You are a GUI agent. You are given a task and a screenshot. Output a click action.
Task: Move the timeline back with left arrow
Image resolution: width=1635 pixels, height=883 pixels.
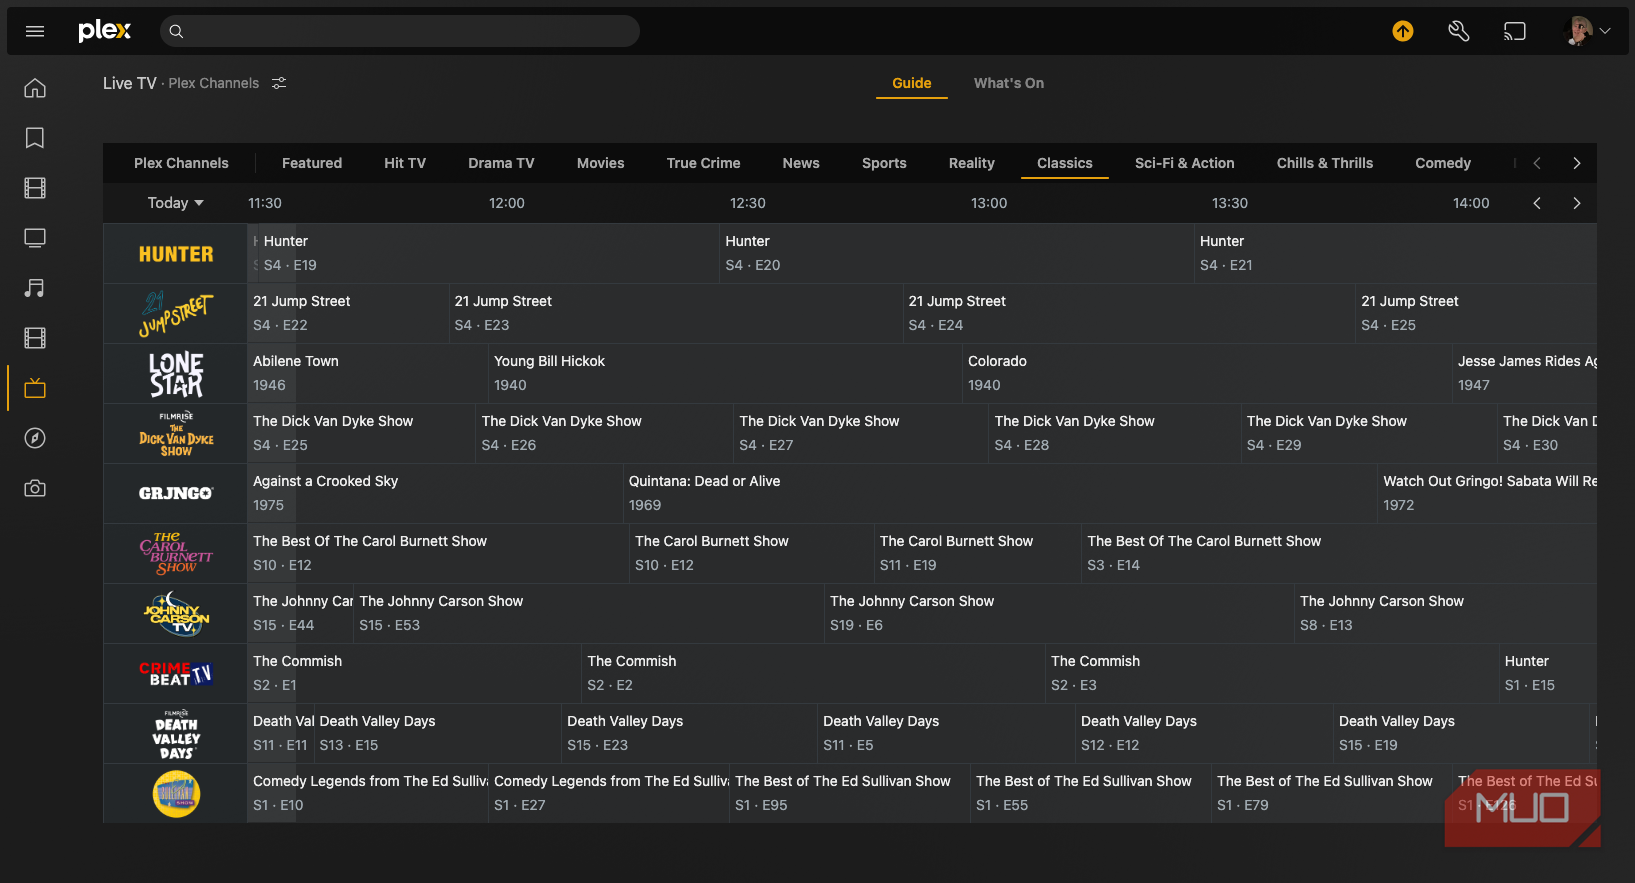(1537, 203)
